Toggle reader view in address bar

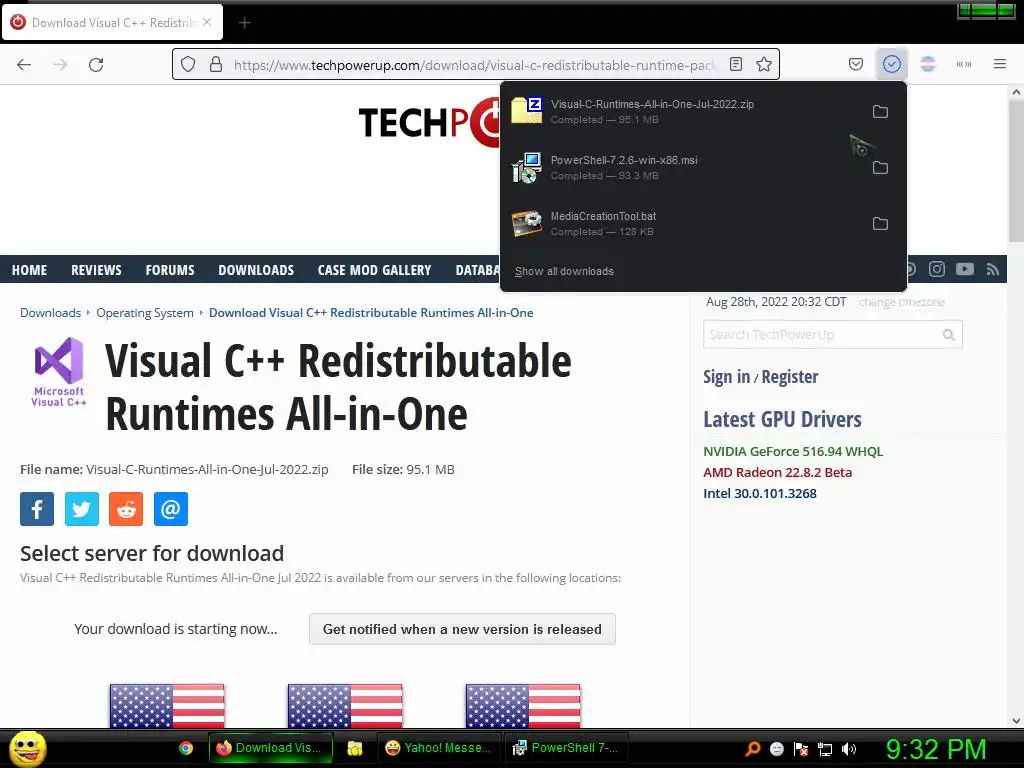[x=735, y=64]
